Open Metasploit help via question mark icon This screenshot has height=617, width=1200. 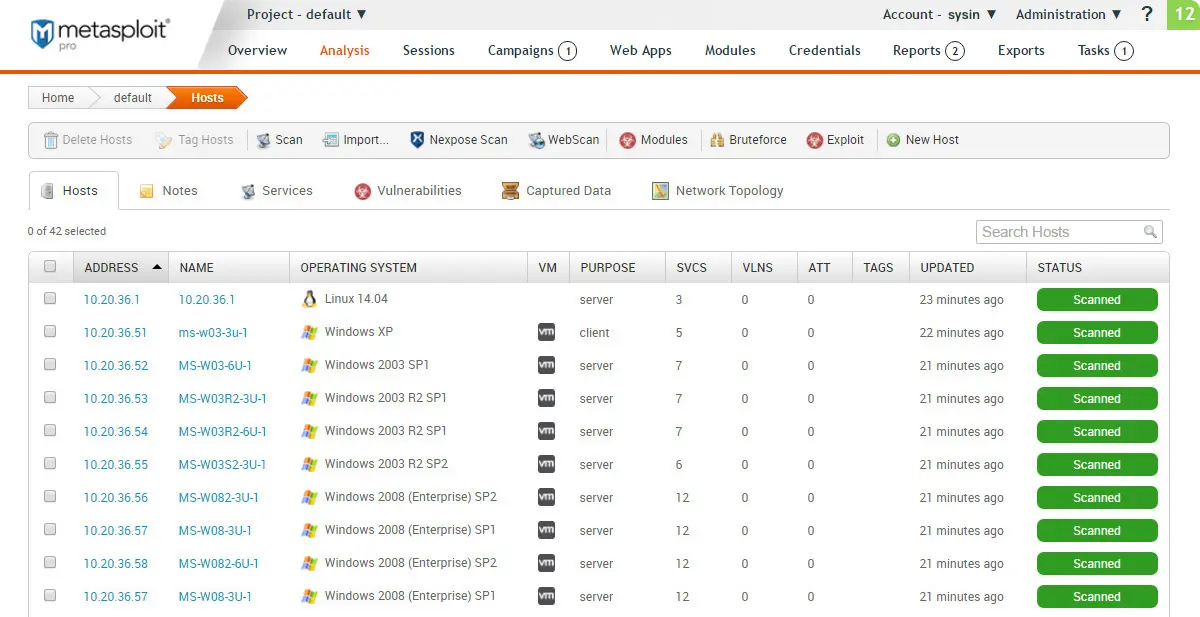coord(1146,14)
